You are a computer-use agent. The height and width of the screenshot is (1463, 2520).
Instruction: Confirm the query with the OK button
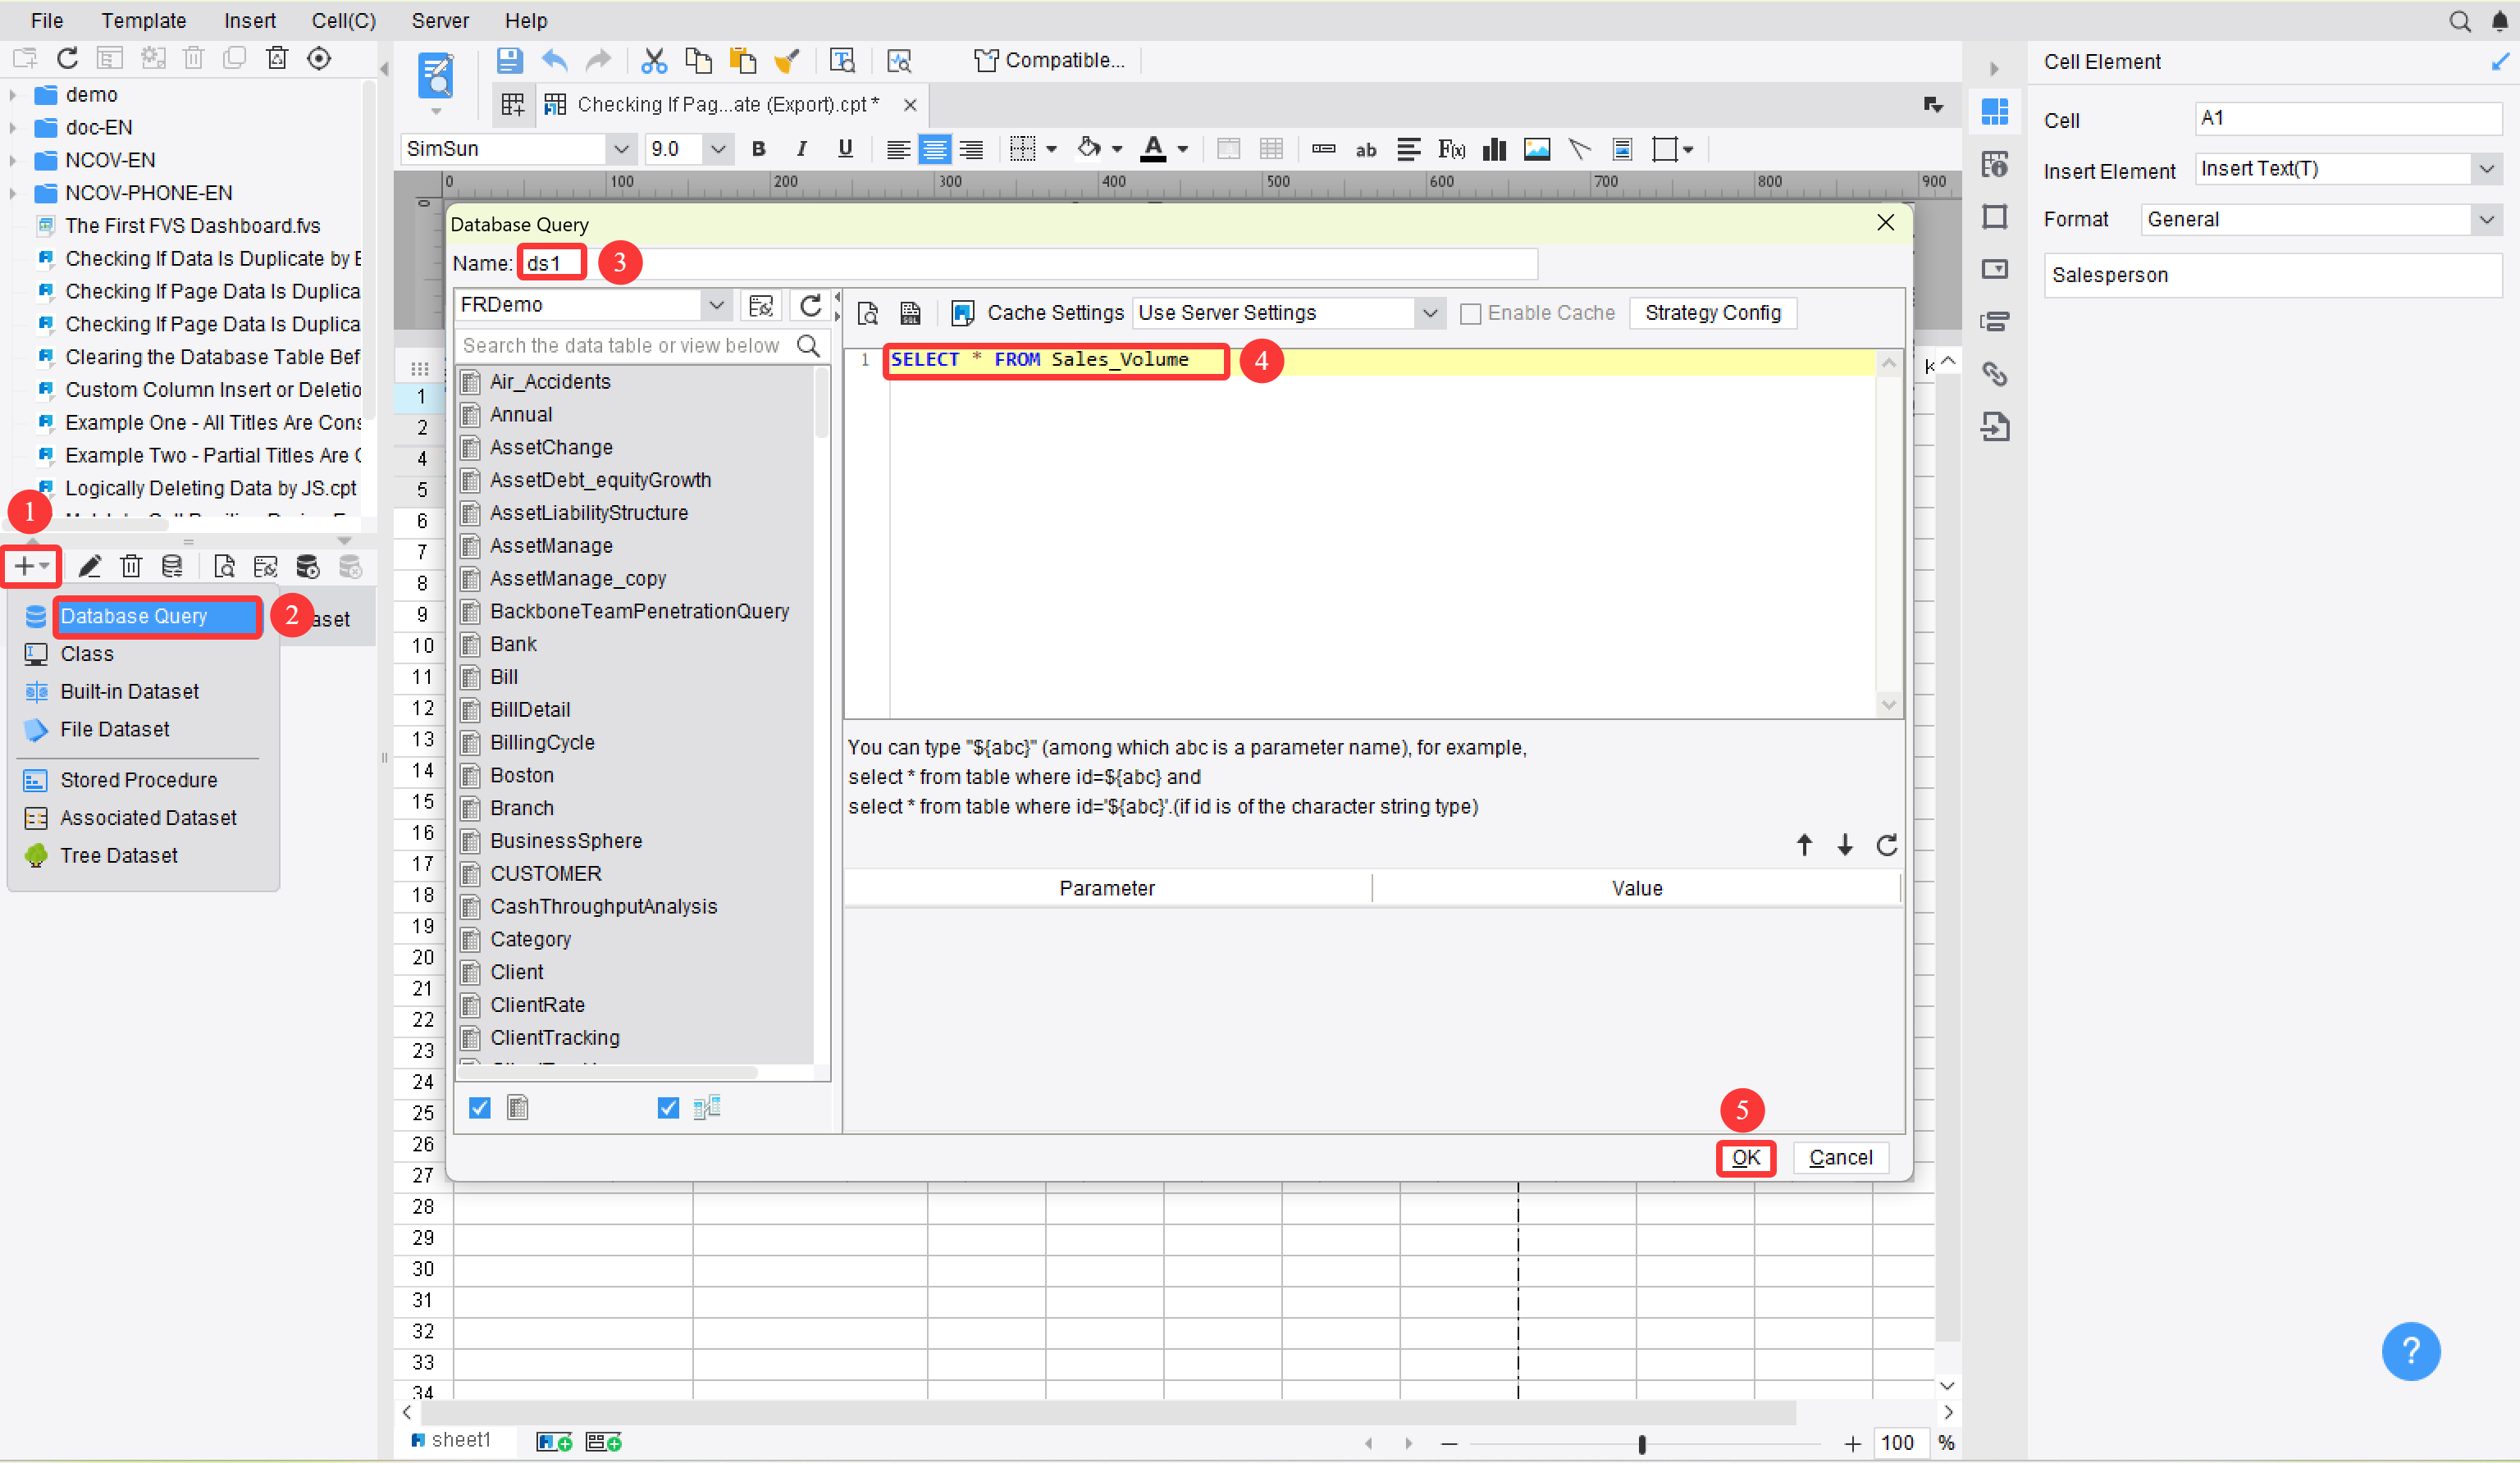click(1746, 1158)
